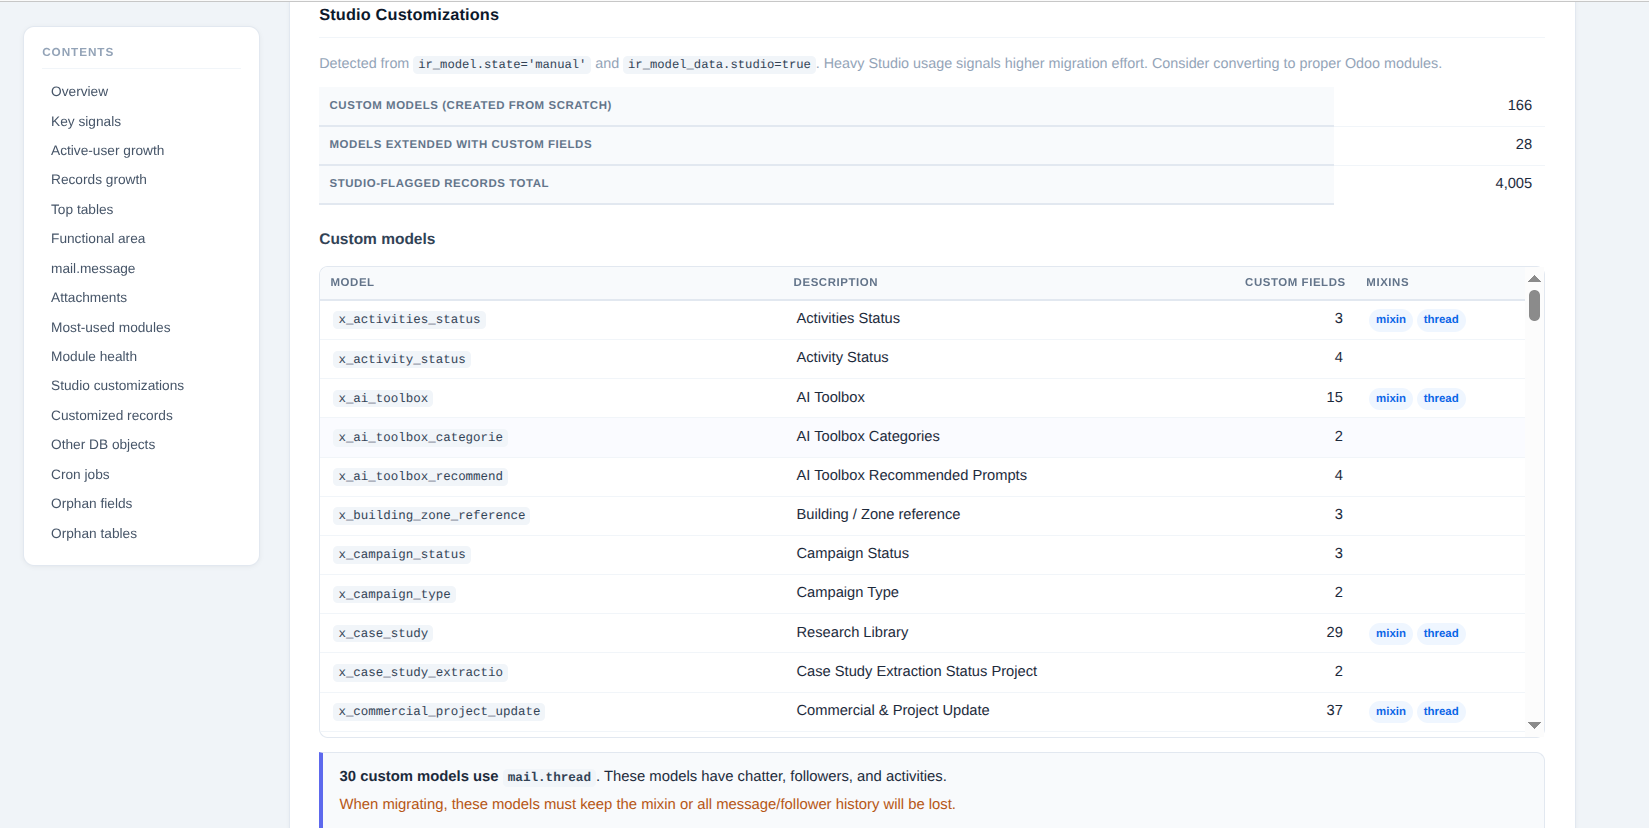The height and width of the screenshot is (828, 1649).
Task: Select Studio customizations in contents
Action: coord(117,385)
